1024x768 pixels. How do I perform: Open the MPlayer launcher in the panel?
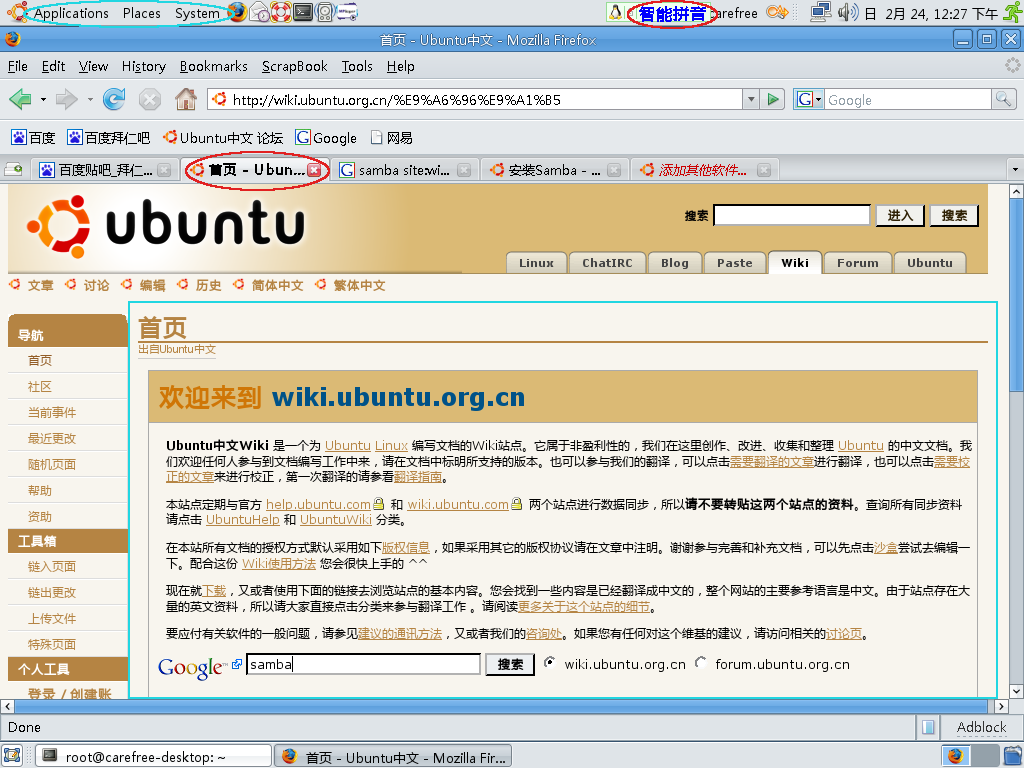point(347,12)
